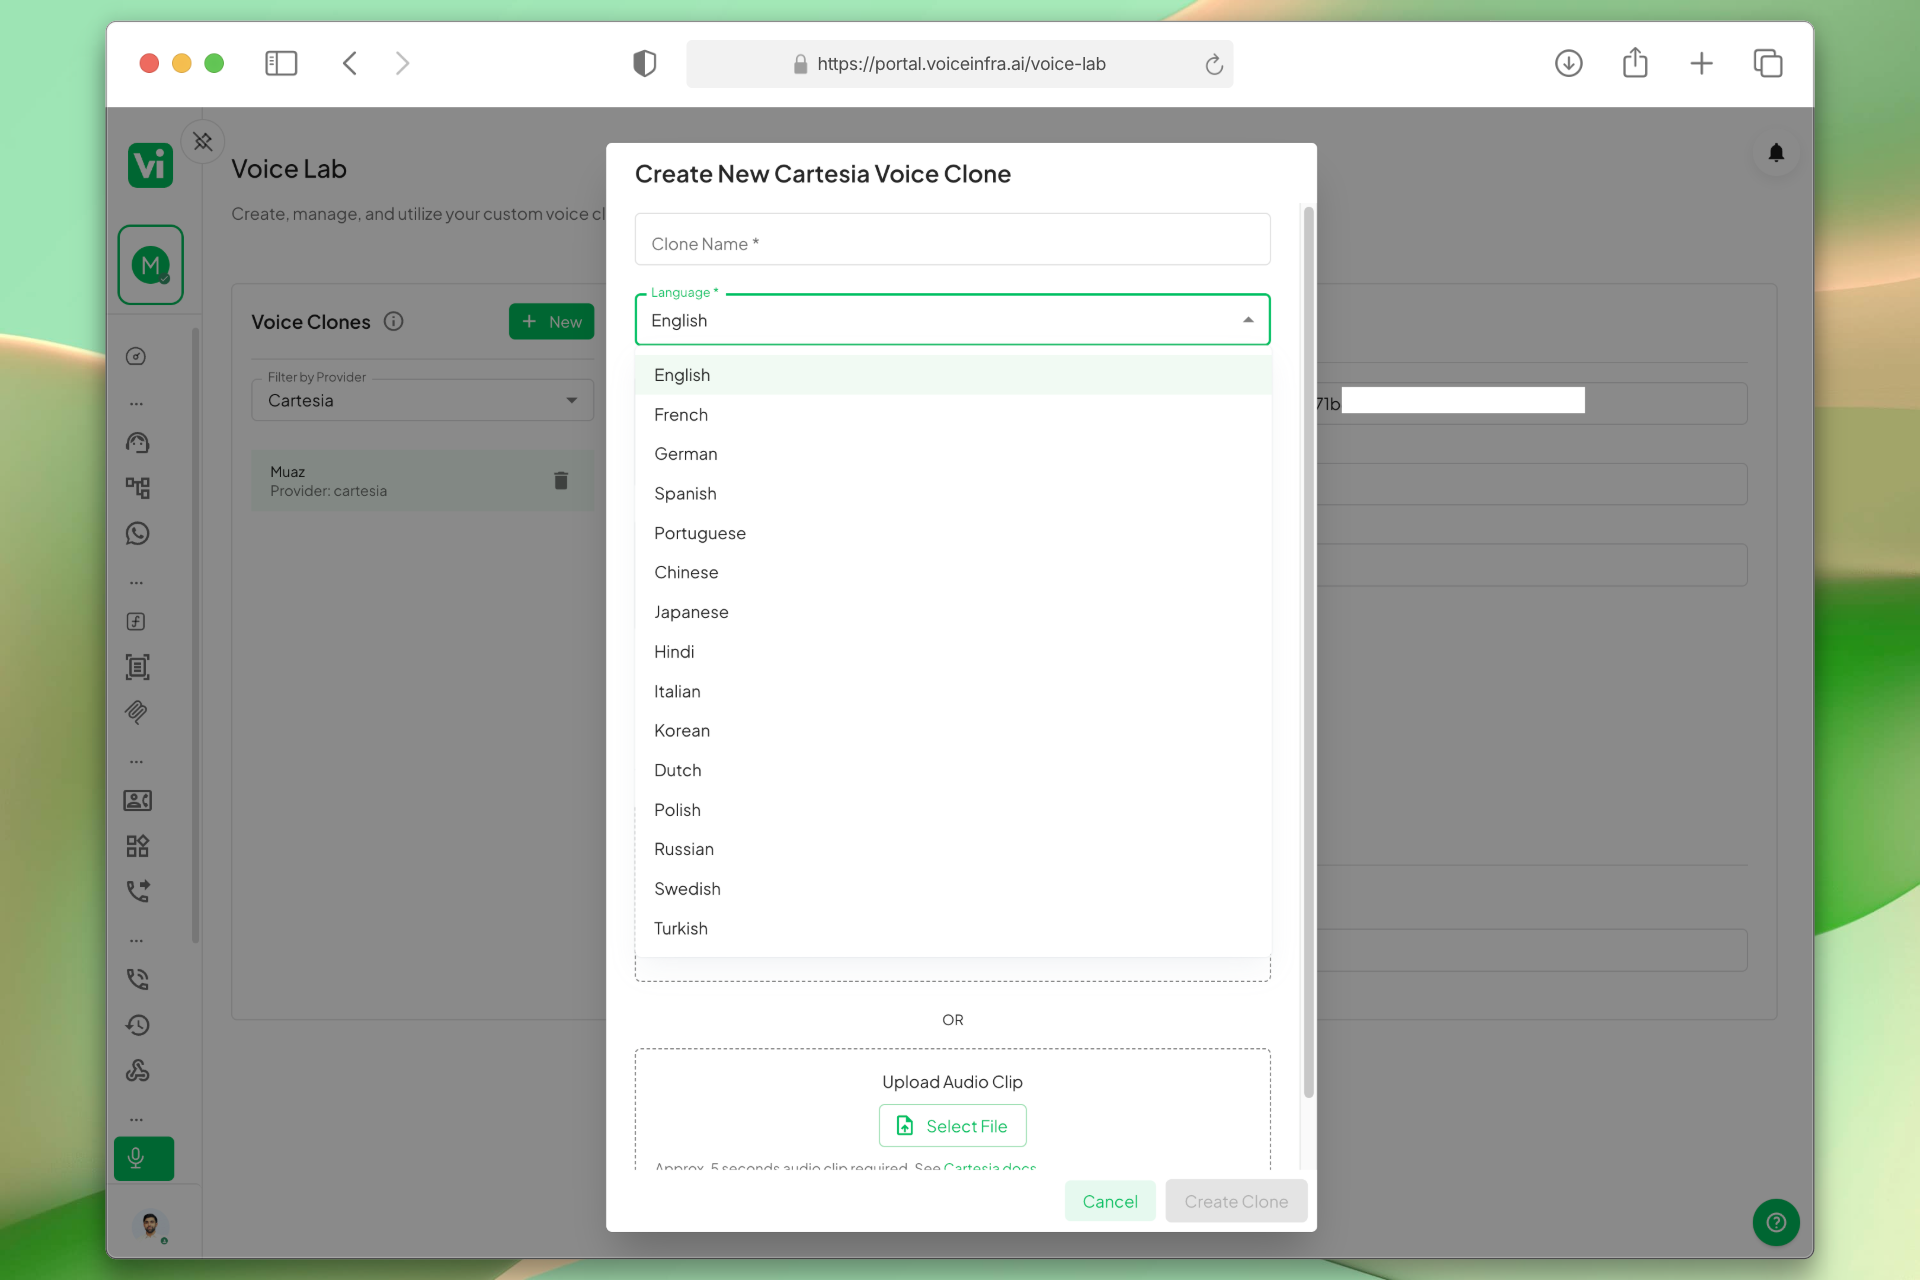Viewport: 1920px width, 1280px height.
Task: Choose French in the language dropdown
Action: pyautogui.click(x=953, y=414)
